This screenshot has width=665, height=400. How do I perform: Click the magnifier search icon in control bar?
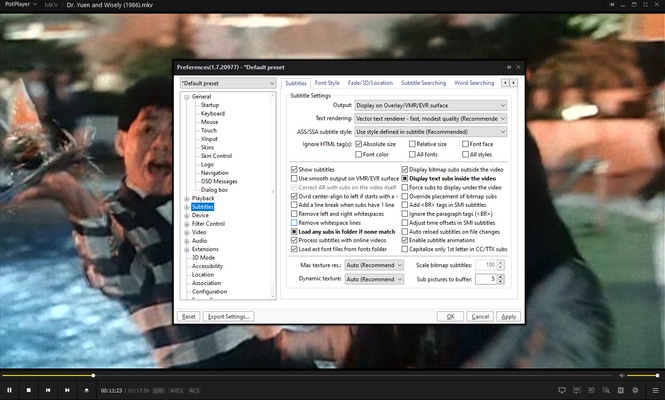point(606,390)
